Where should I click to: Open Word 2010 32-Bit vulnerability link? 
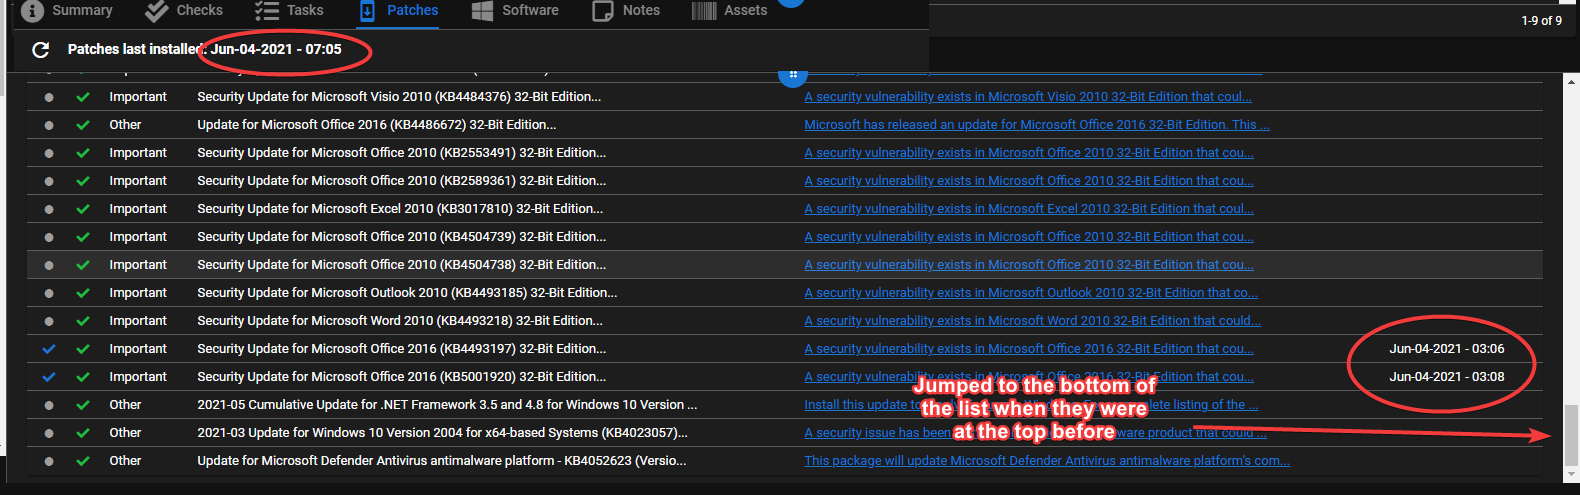click(1032, 321)
